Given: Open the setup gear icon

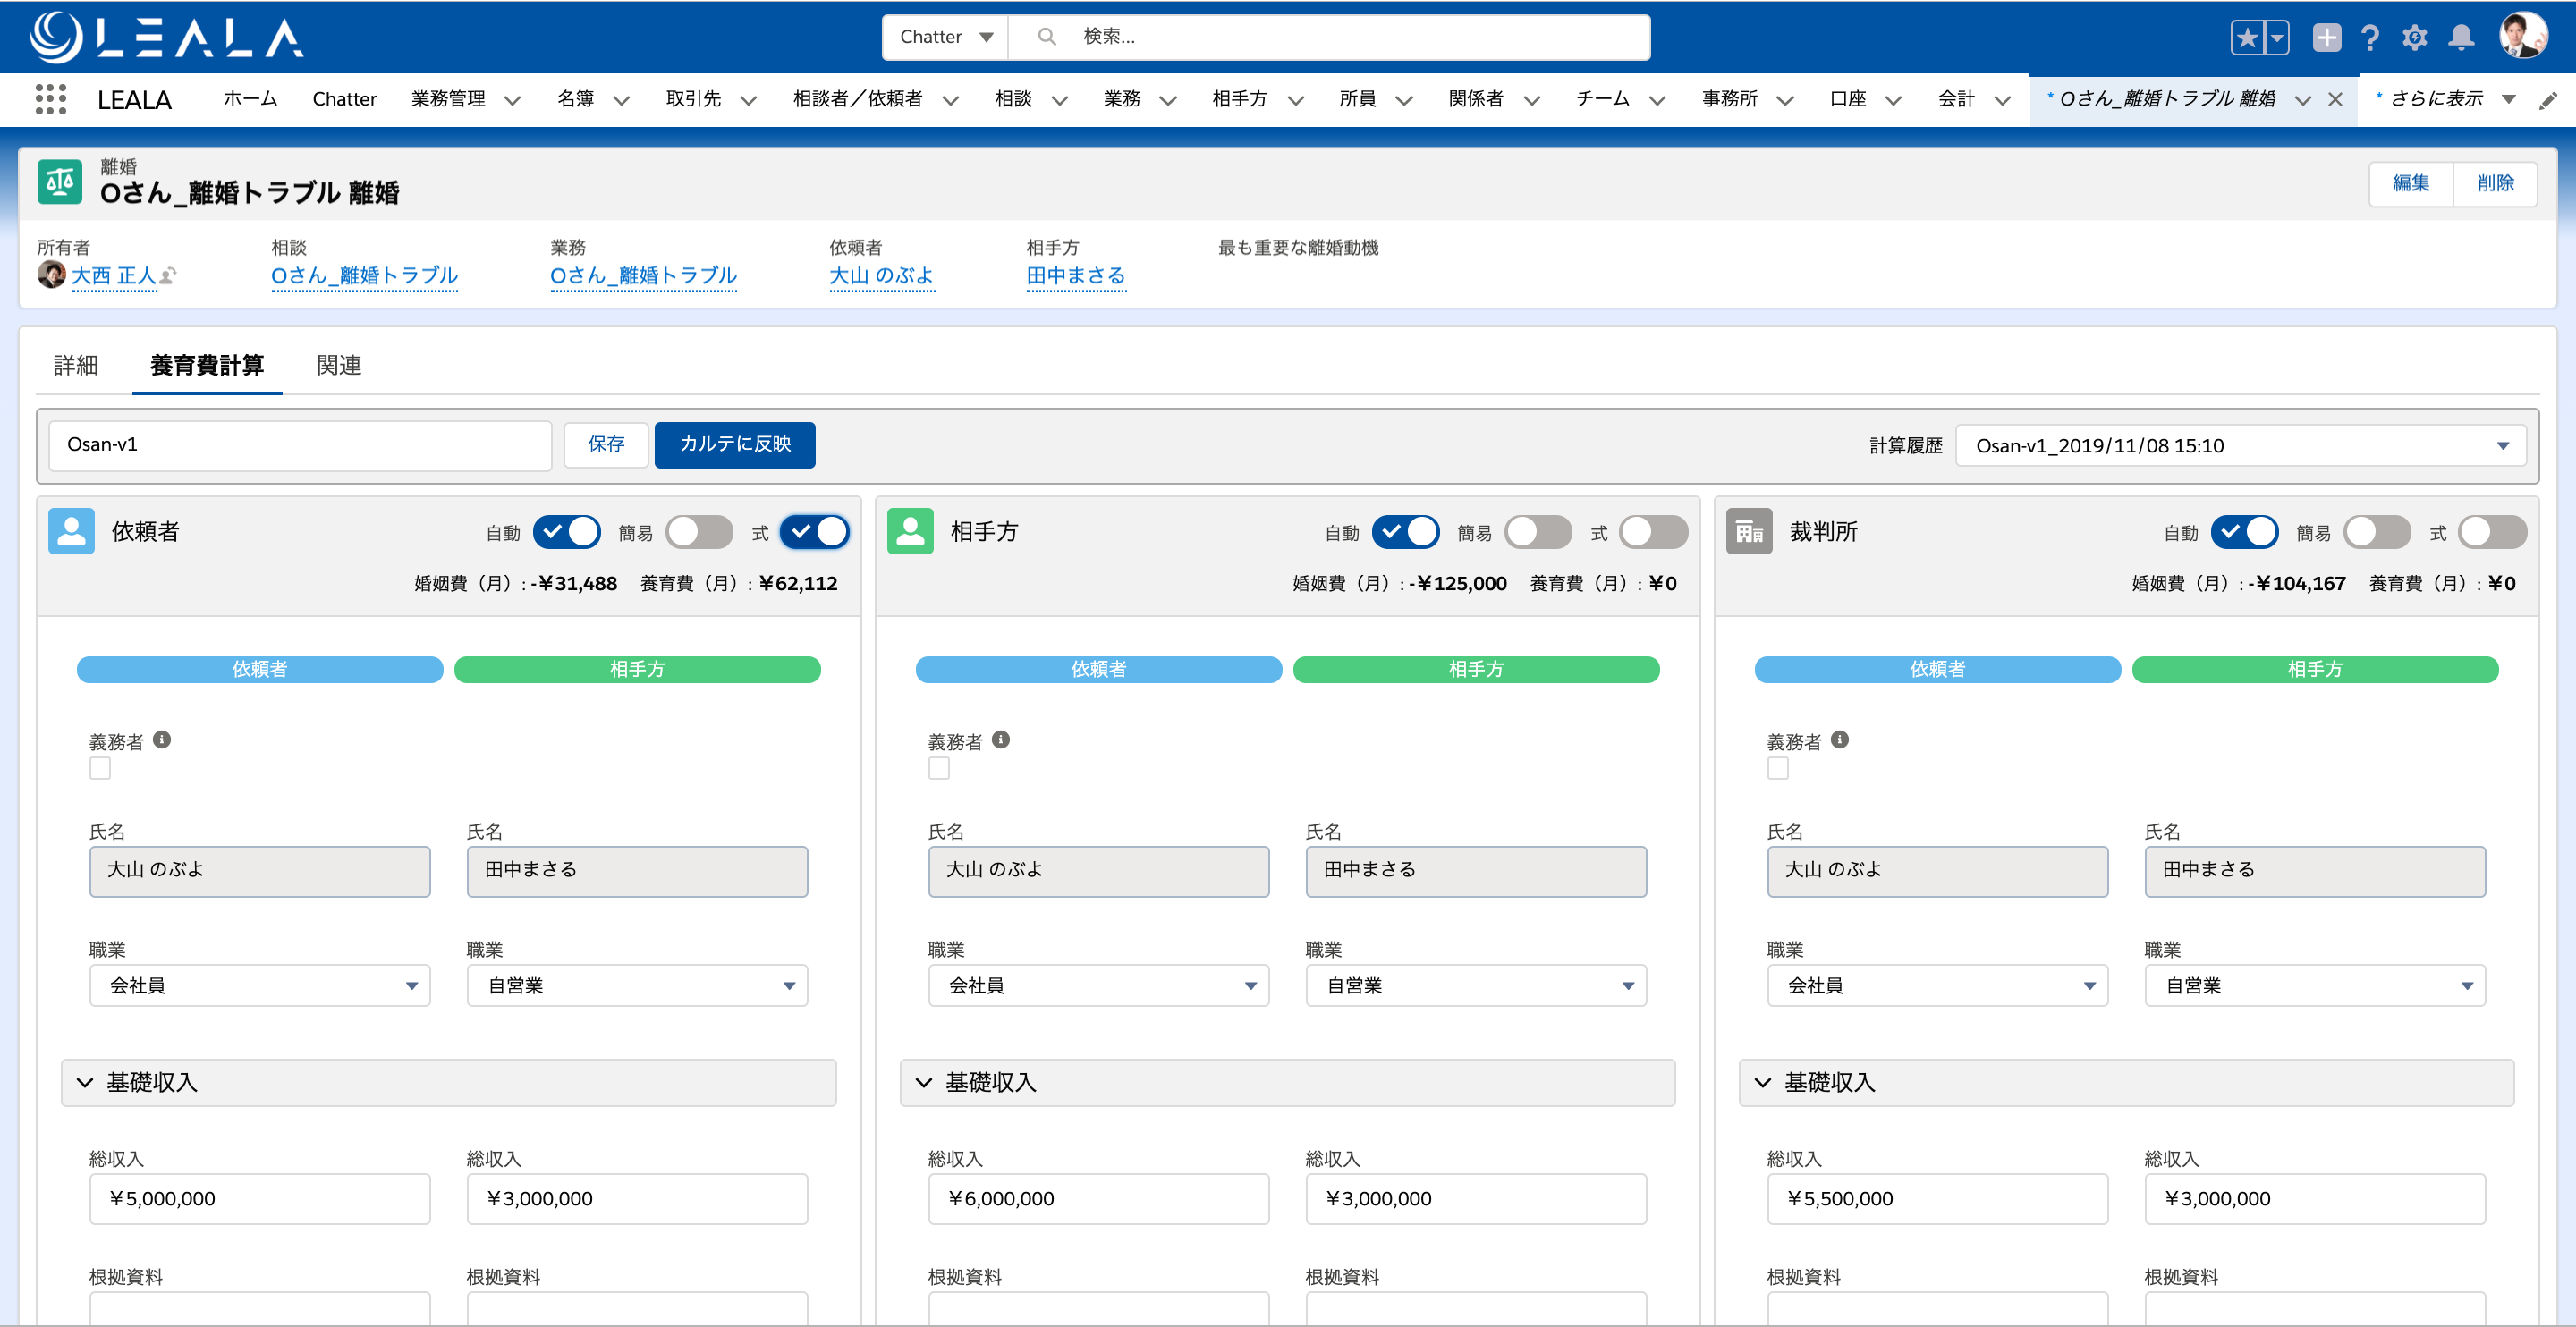Looking at the screenshot, I should [2415, 38].
